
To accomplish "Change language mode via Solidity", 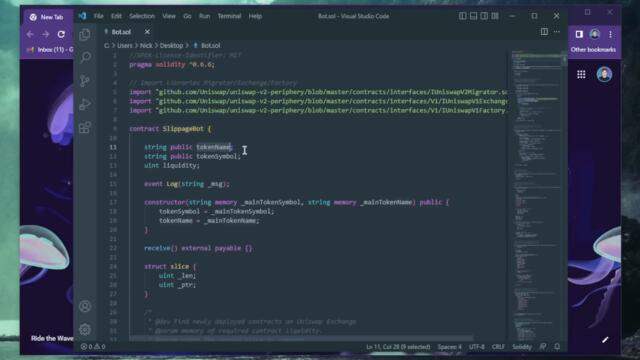I will (x=522, y=347).
